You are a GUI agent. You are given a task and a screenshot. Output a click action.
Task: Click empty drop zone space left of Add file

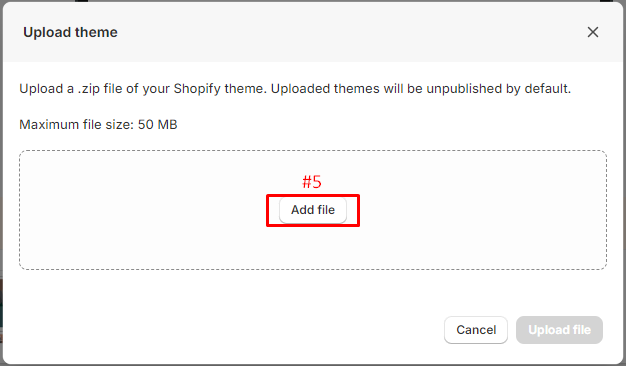pos(143,210)
